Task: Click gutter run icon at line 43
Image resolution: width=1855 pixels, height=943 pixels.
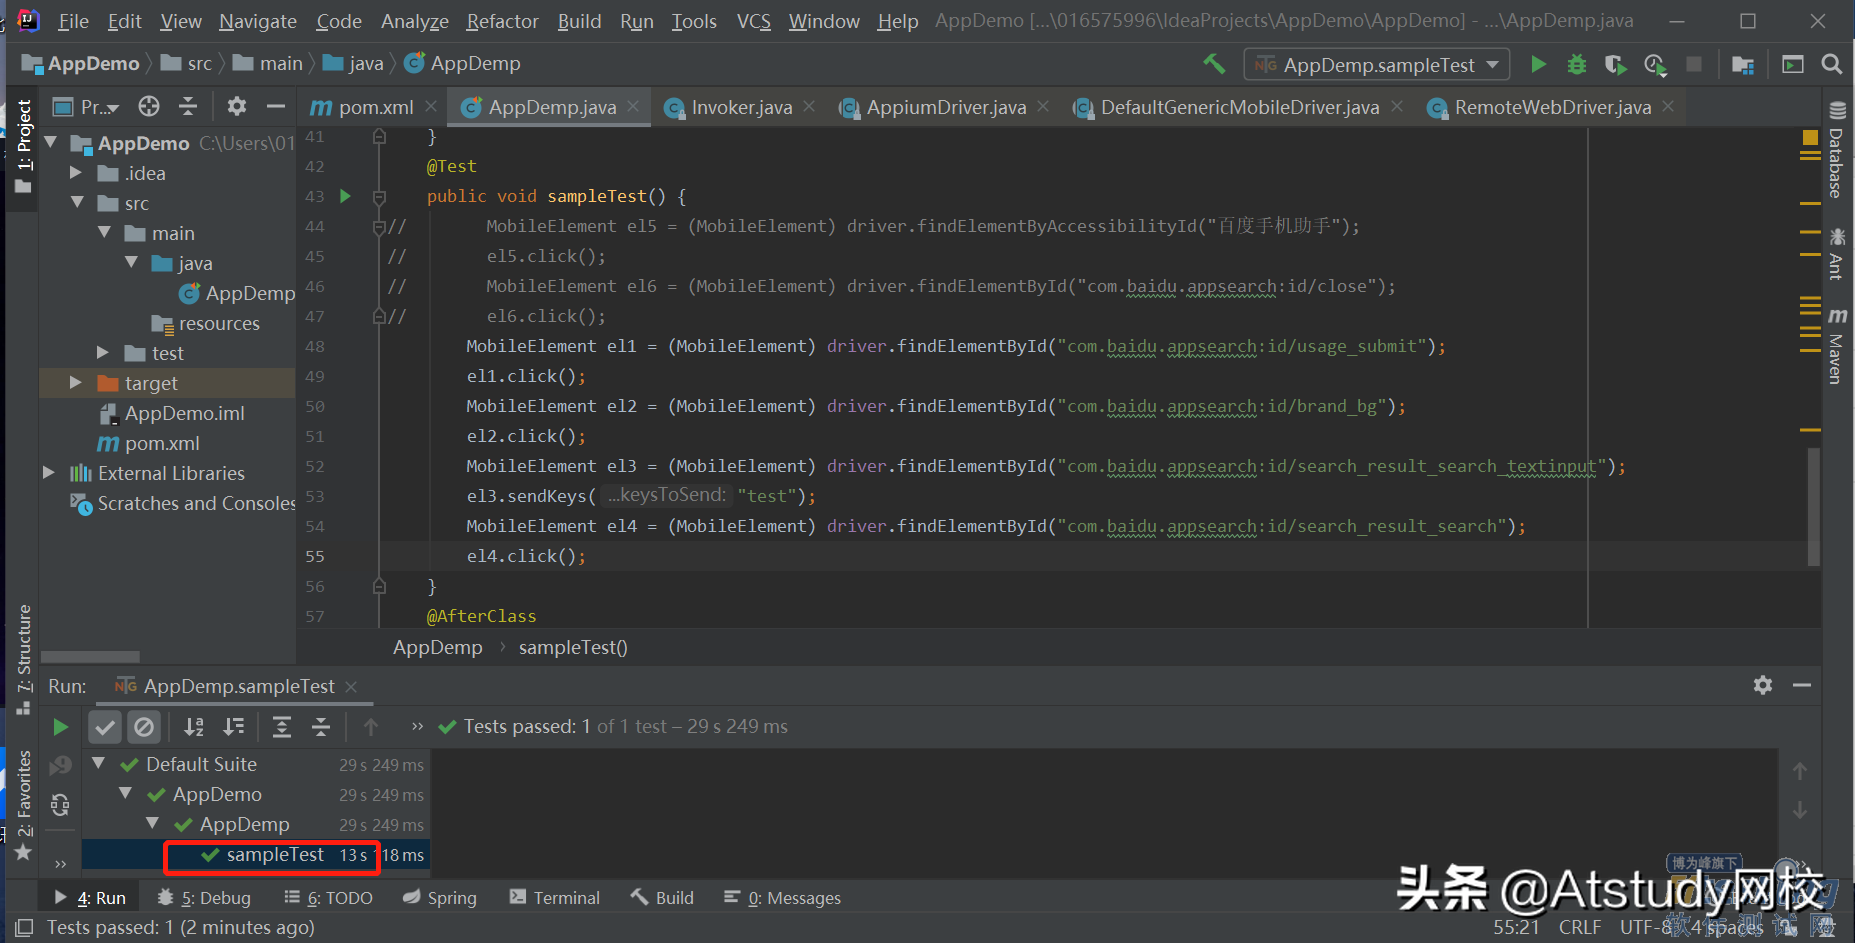Action: pos(345,196)
